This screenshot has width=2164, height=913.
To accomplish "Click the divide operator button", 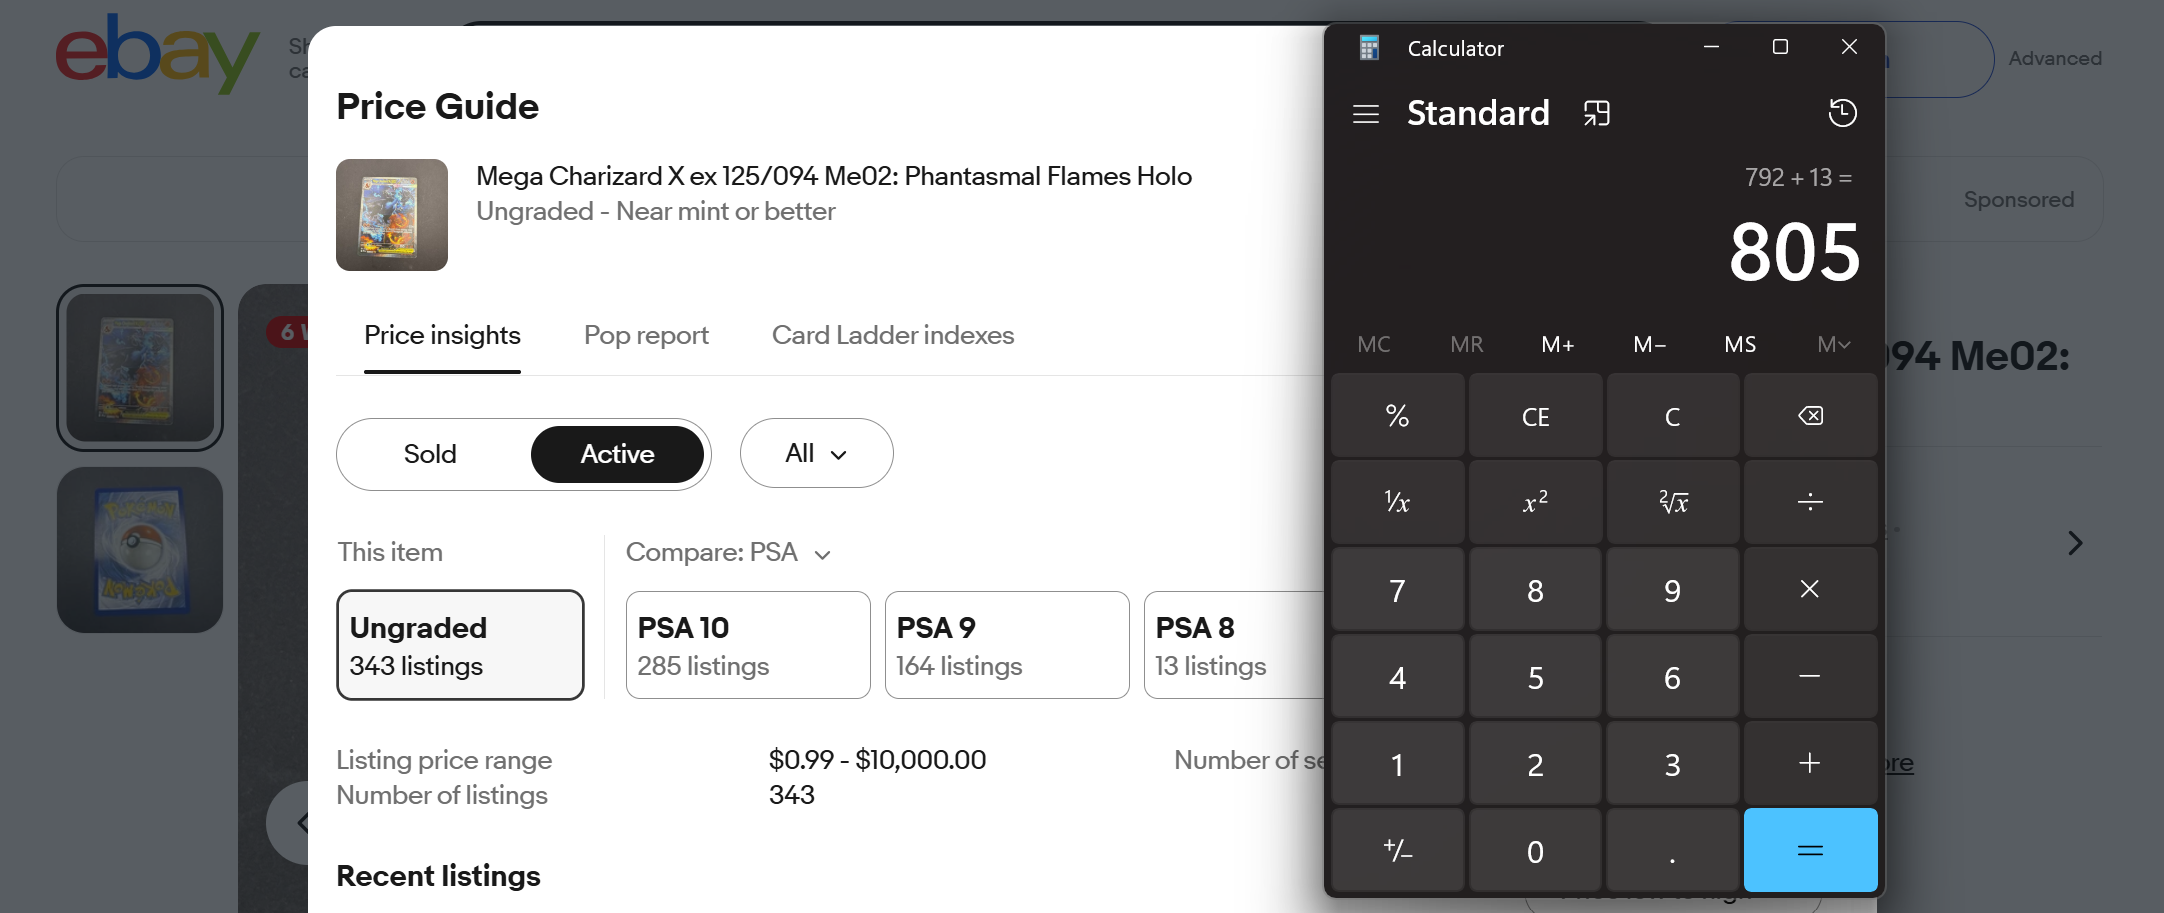I will 1810,502.
